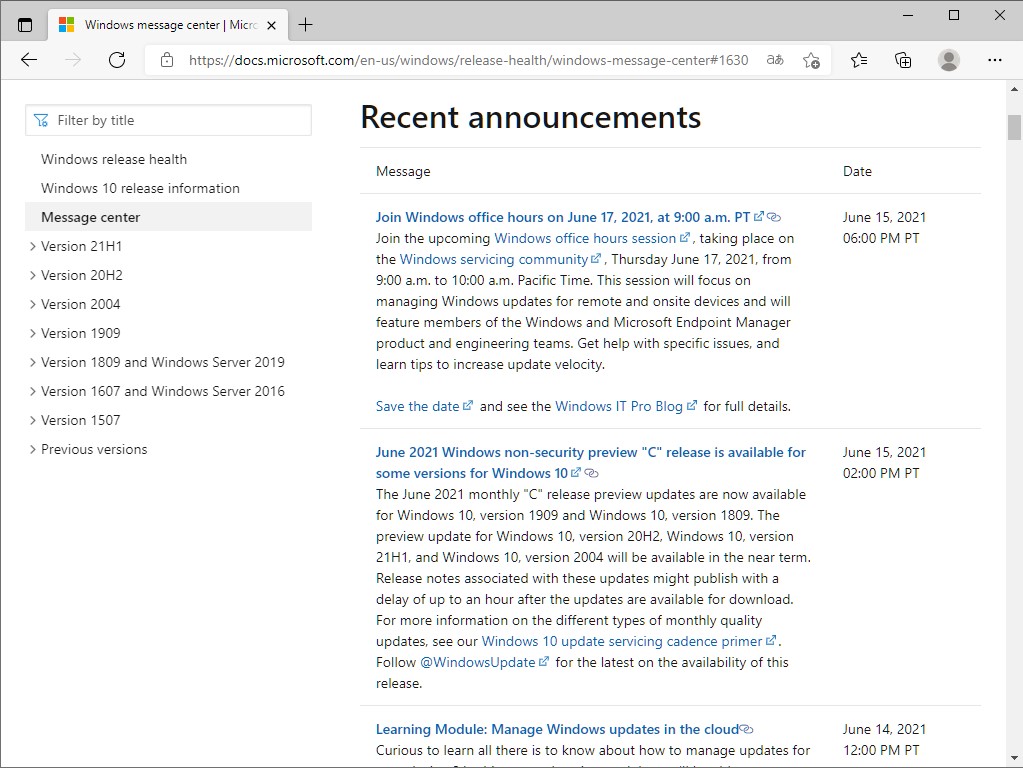Image resolution: width=1023 pixels, height=768 pixels.
Task: Add this page to favorites
Action: point(811,60)
